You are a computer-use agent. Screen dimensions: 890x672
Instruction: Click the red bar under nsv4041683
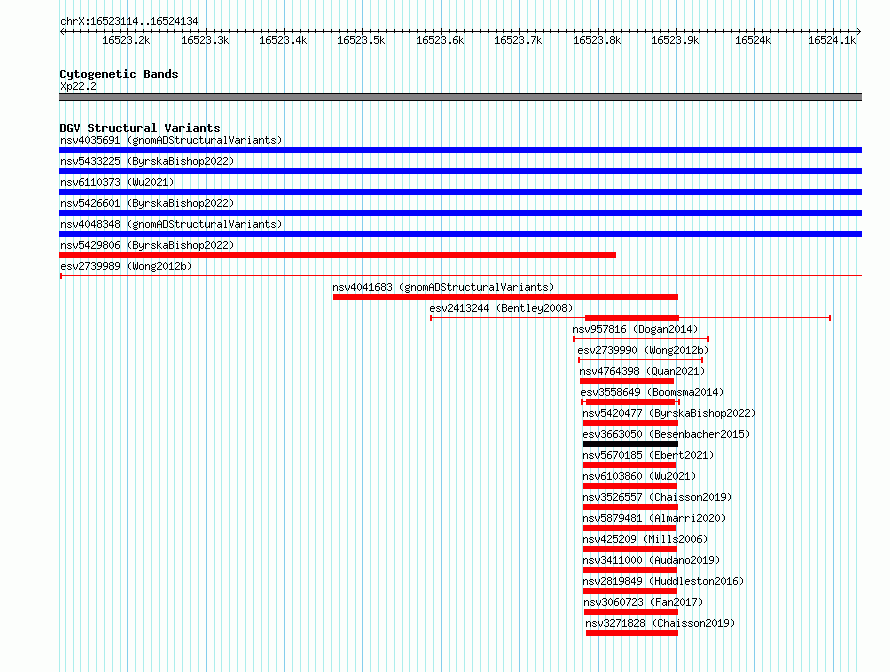click(x=505, y=297)
